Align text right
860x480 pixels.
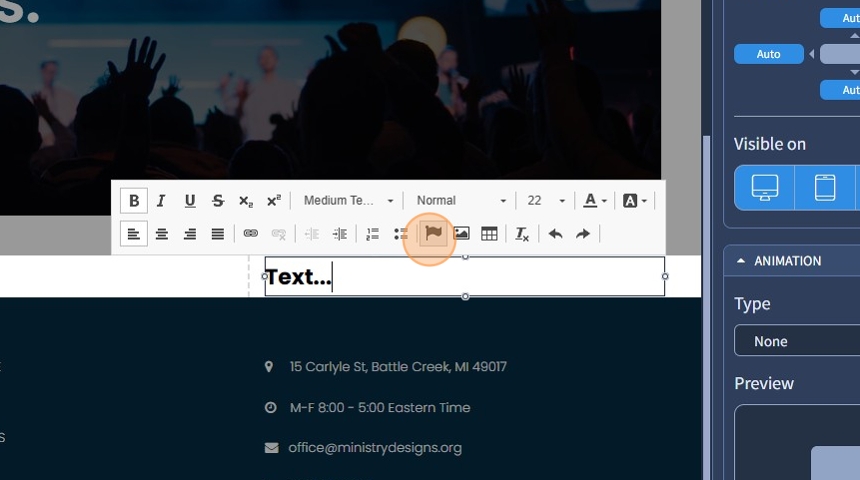(190, 234)
